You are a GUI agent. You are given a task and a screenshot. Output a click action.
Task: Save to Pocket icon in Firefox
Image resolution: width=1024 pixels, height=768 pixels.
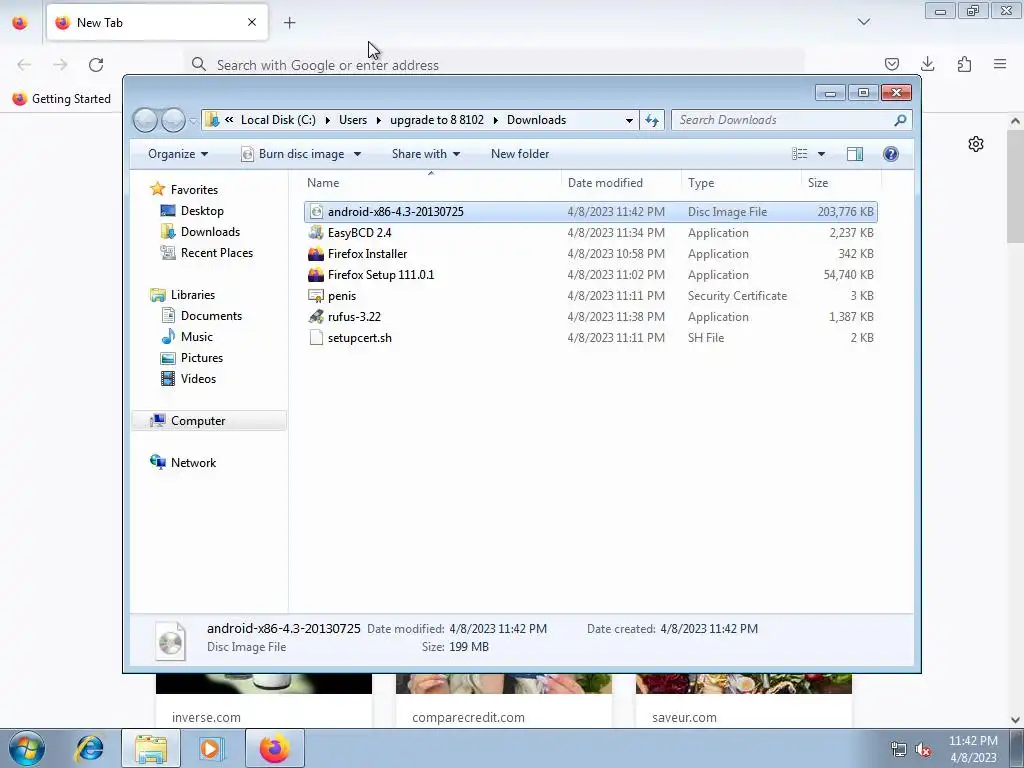pos(891,64)
